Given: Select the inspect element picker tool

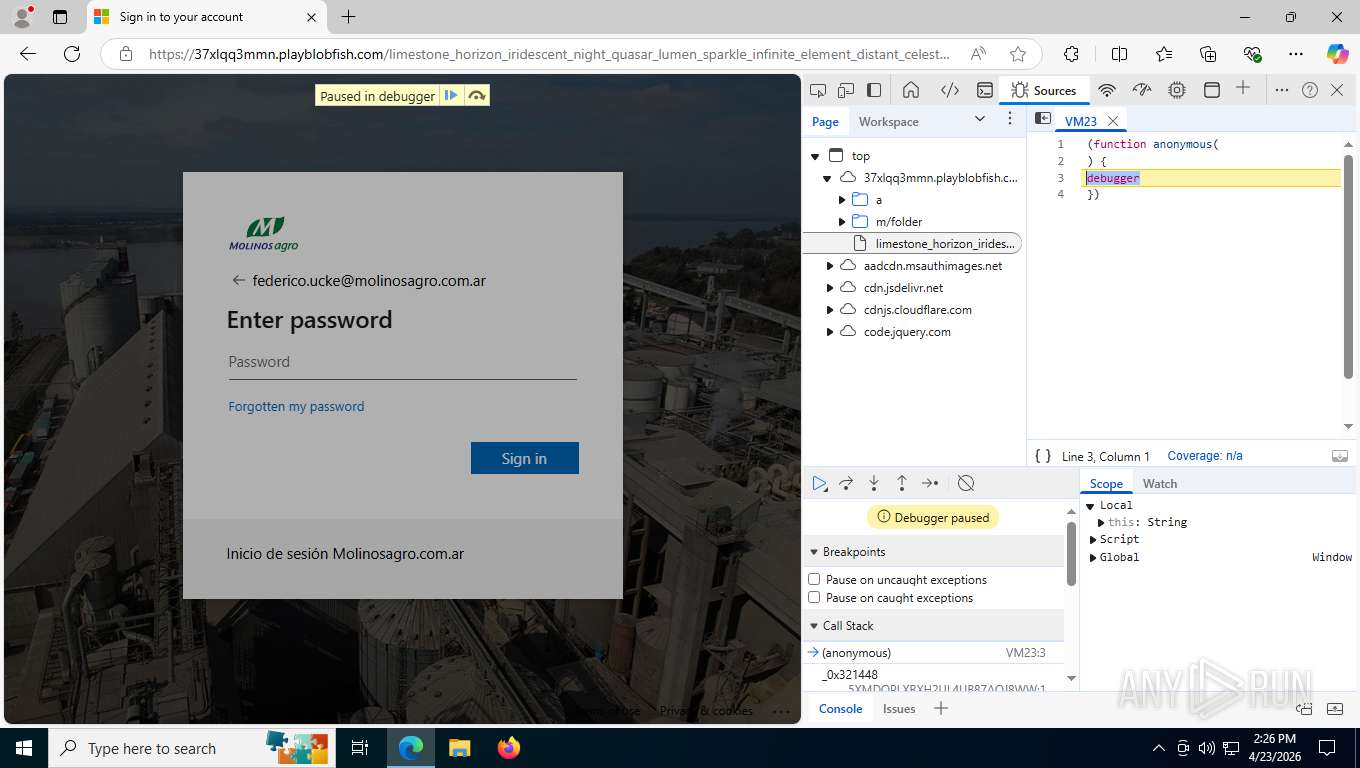Looking at the screenshot, I should pos(818,90).
